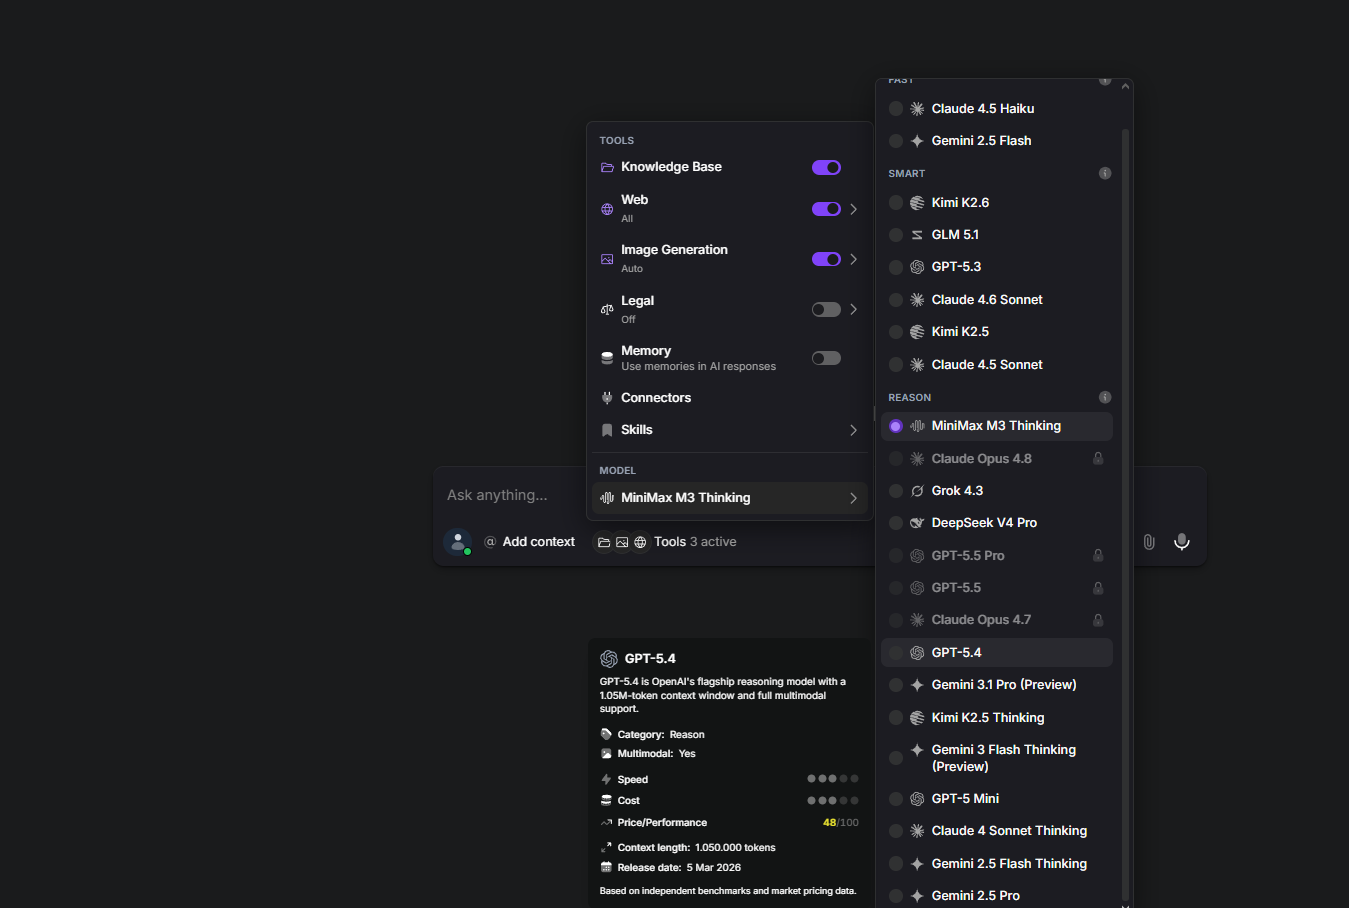Open the MiniMax M3 Thinking model selector

point(730,498)
